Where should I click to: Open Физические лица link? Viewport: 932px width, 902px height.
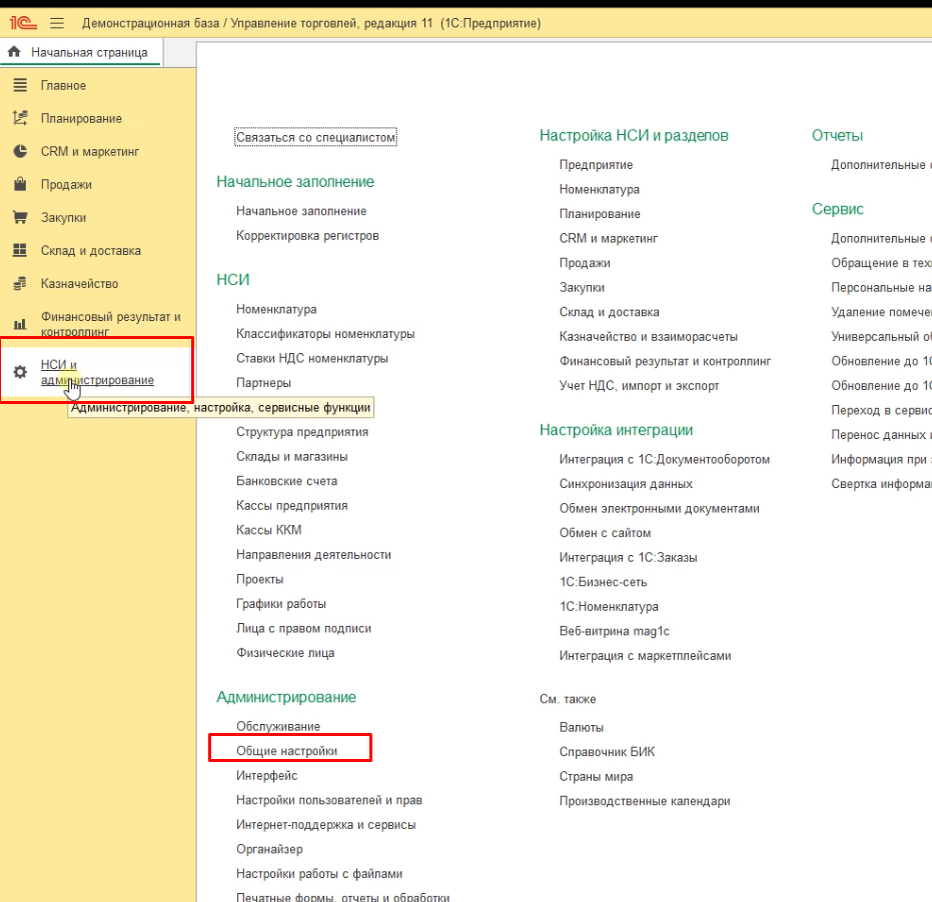(285, 653)
